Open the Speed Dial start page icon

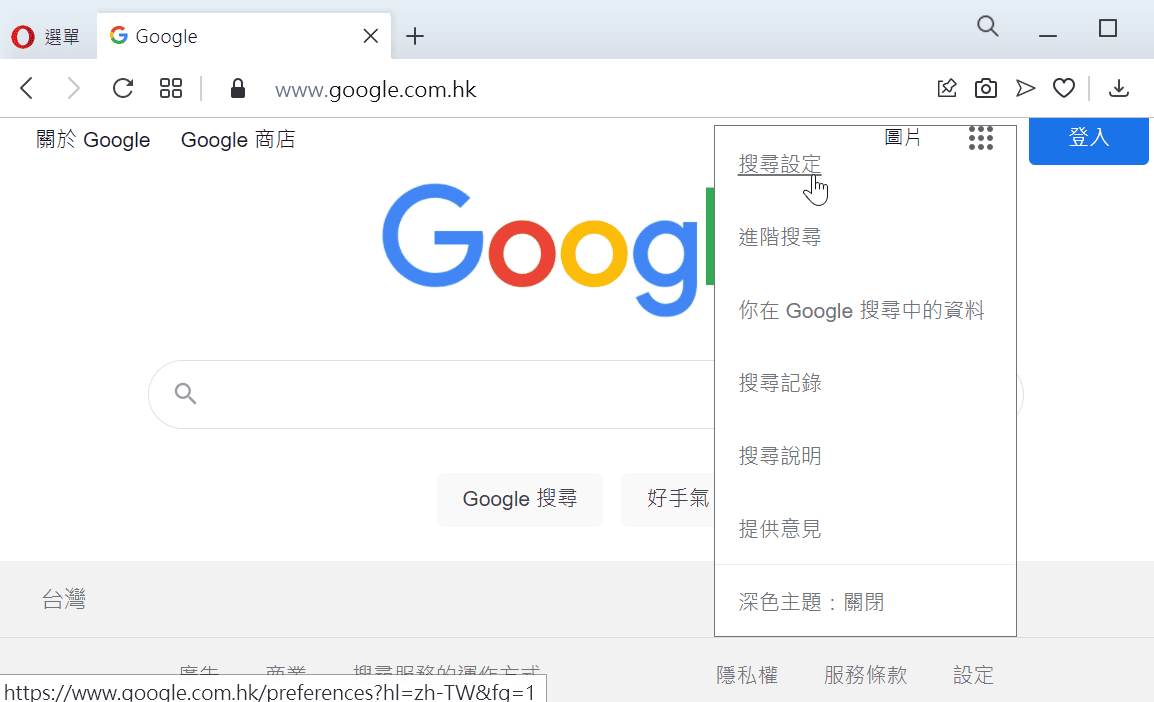click(x=171, y=89)
